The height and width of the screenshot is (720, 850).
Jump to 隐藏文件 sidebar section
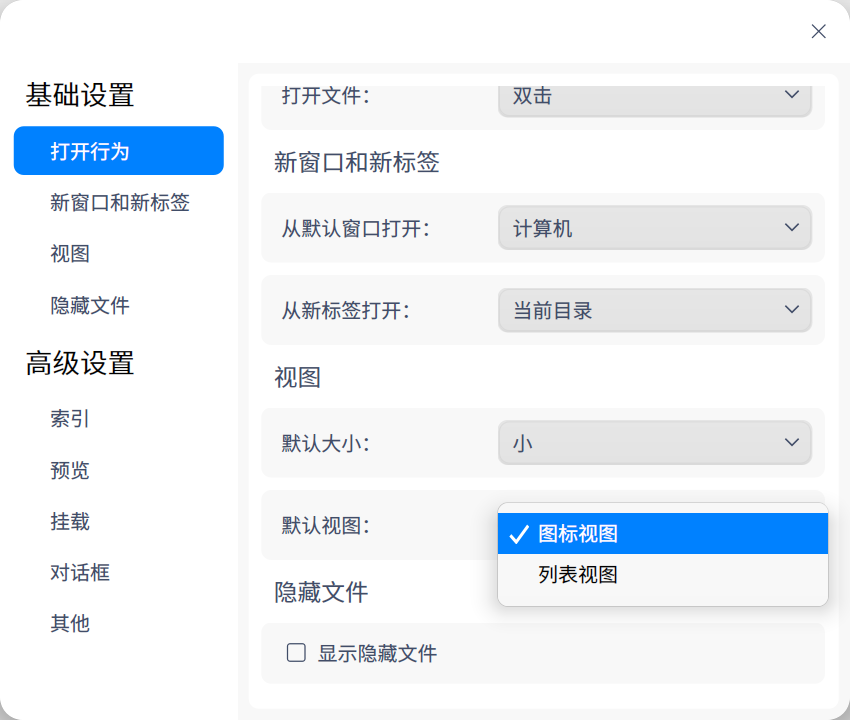tap(90, 305)
